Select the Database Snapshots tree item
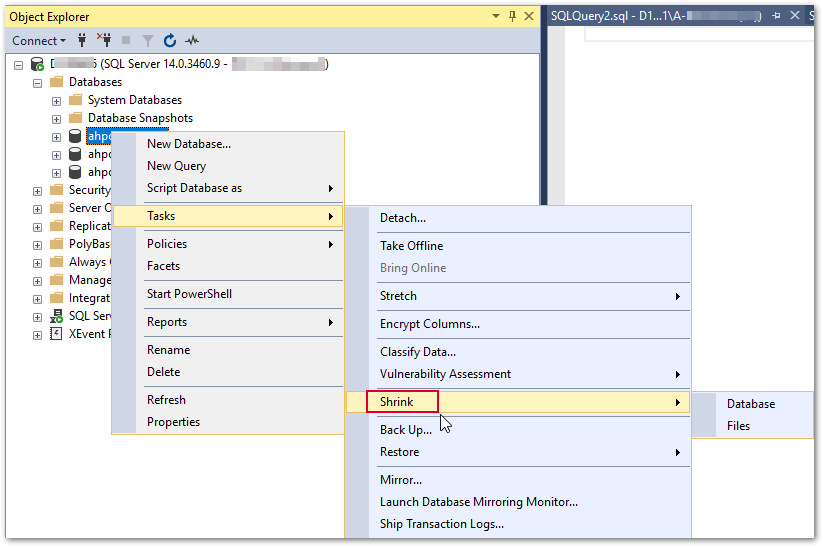Viewport: 823px width, 547px height. (x=140, y=118)
